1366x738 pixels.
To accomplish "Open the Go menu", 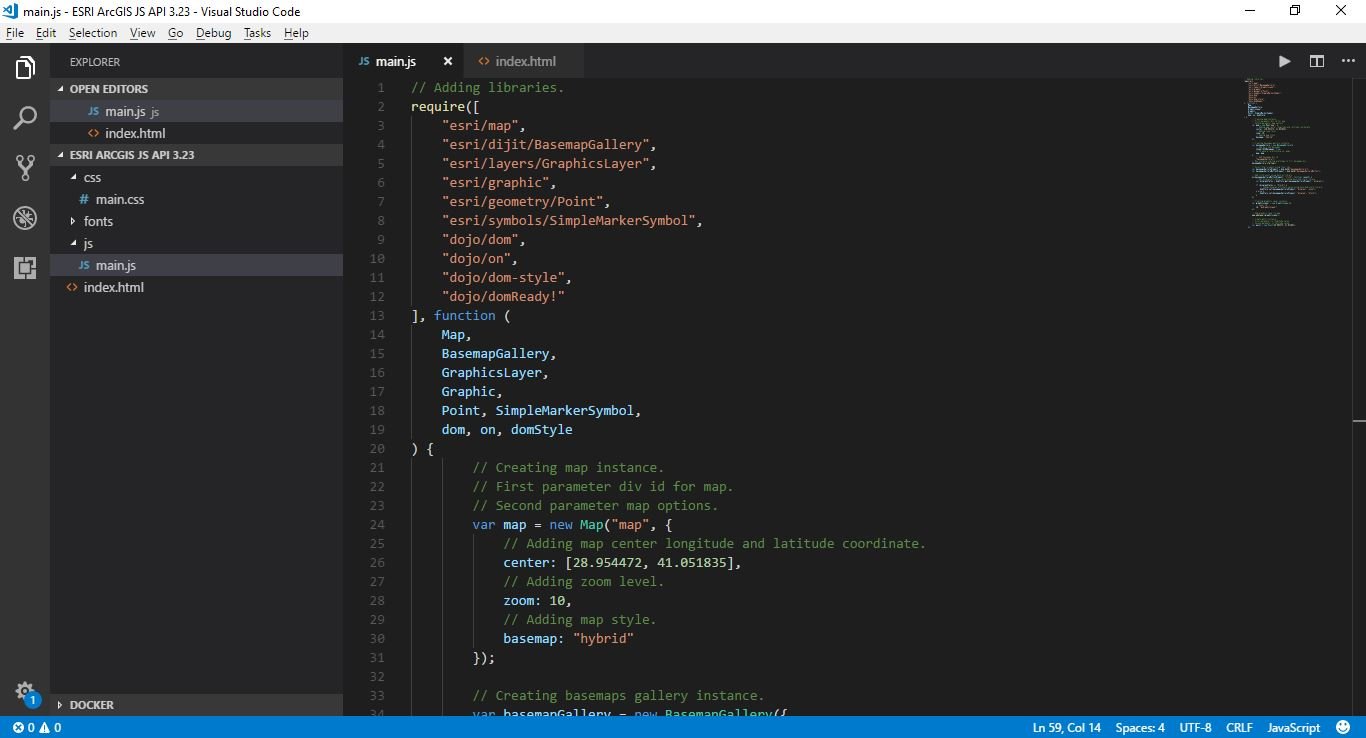I will (175, 33).
